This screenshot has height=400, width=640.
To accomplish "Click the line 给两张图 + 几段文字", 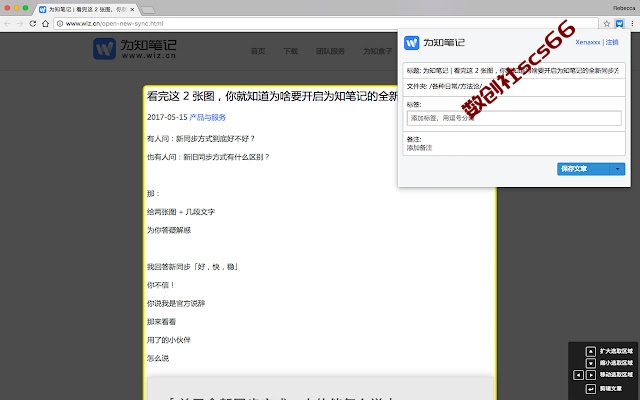I will click(181, 212).
